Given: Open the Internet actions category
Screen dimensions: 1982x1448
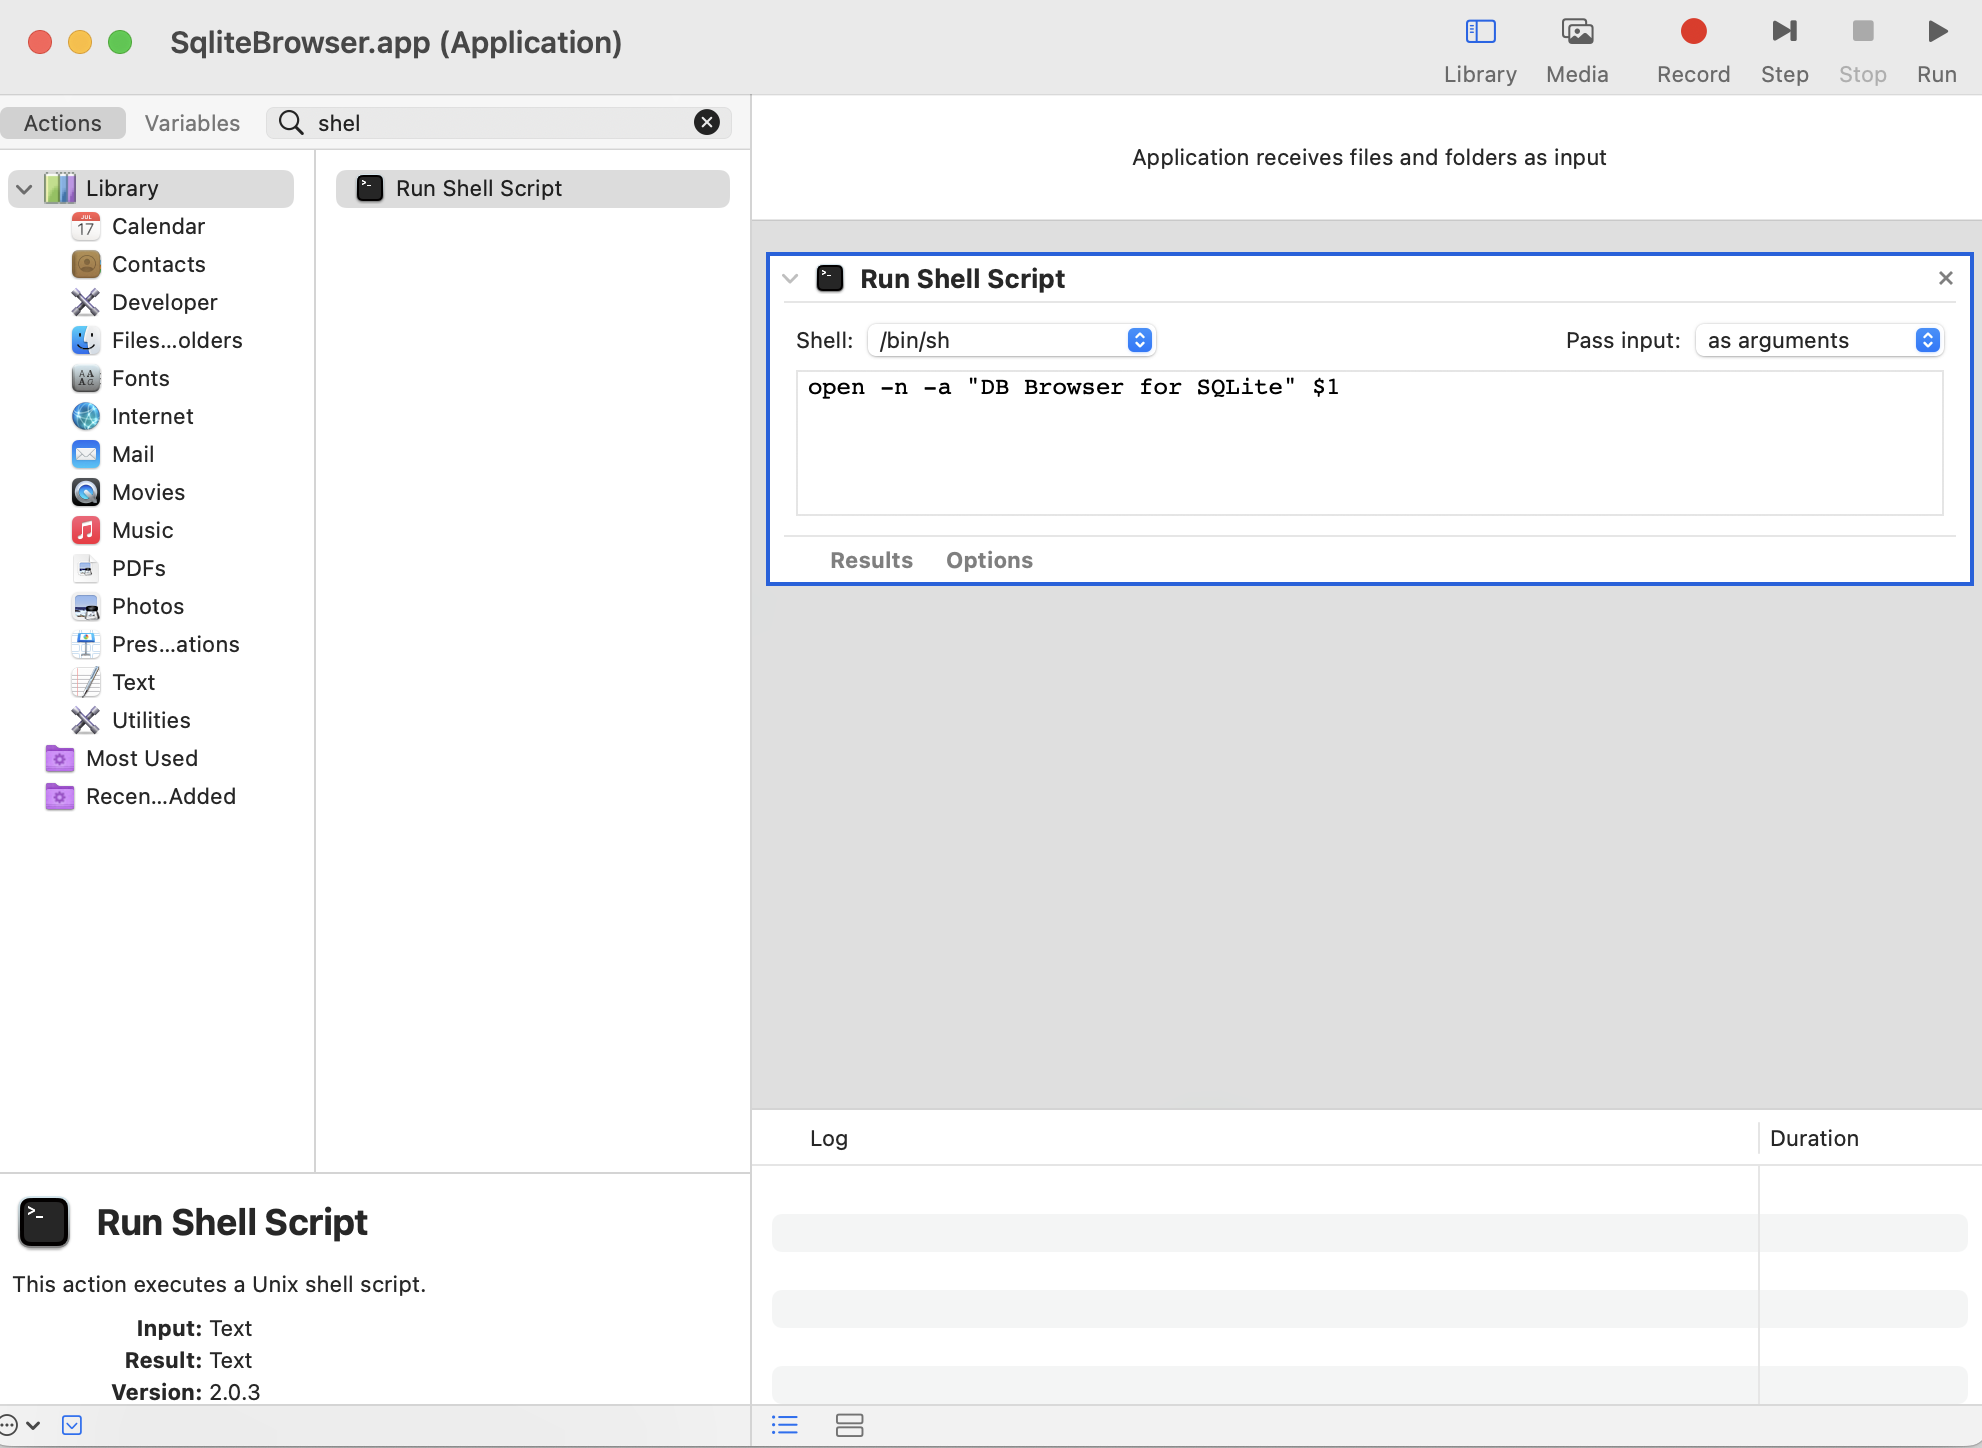Looking at the screenshot, I should pos(152,416).
